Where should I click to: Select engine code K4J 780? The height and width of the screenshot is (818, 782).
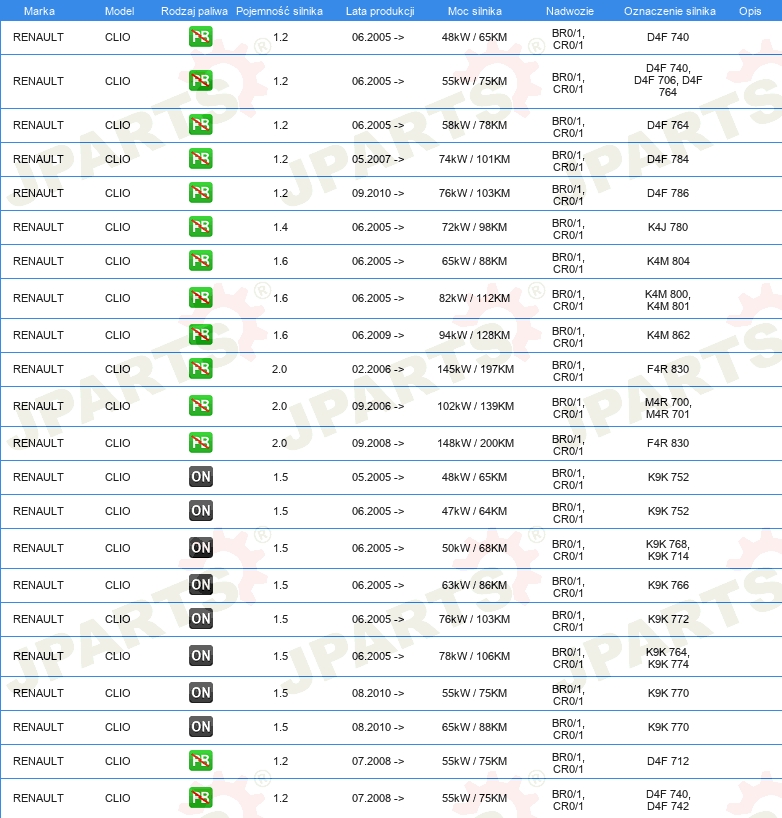click(x=668, y=227)
